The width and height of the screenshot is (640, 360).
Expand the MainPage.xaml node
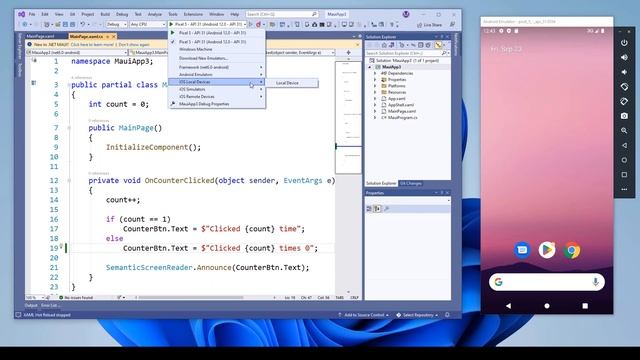(375, 111)
